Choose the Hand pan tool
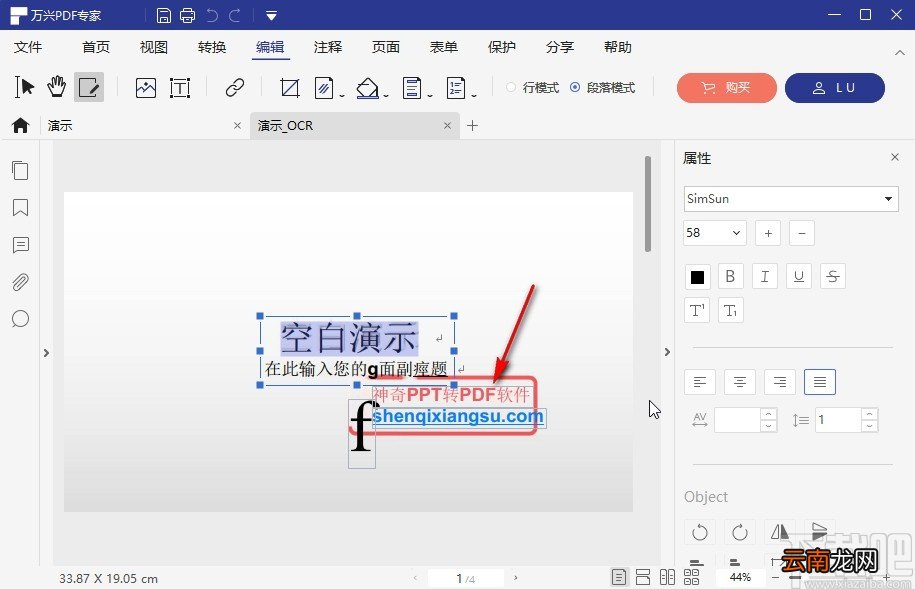 [x=57, y=87]
